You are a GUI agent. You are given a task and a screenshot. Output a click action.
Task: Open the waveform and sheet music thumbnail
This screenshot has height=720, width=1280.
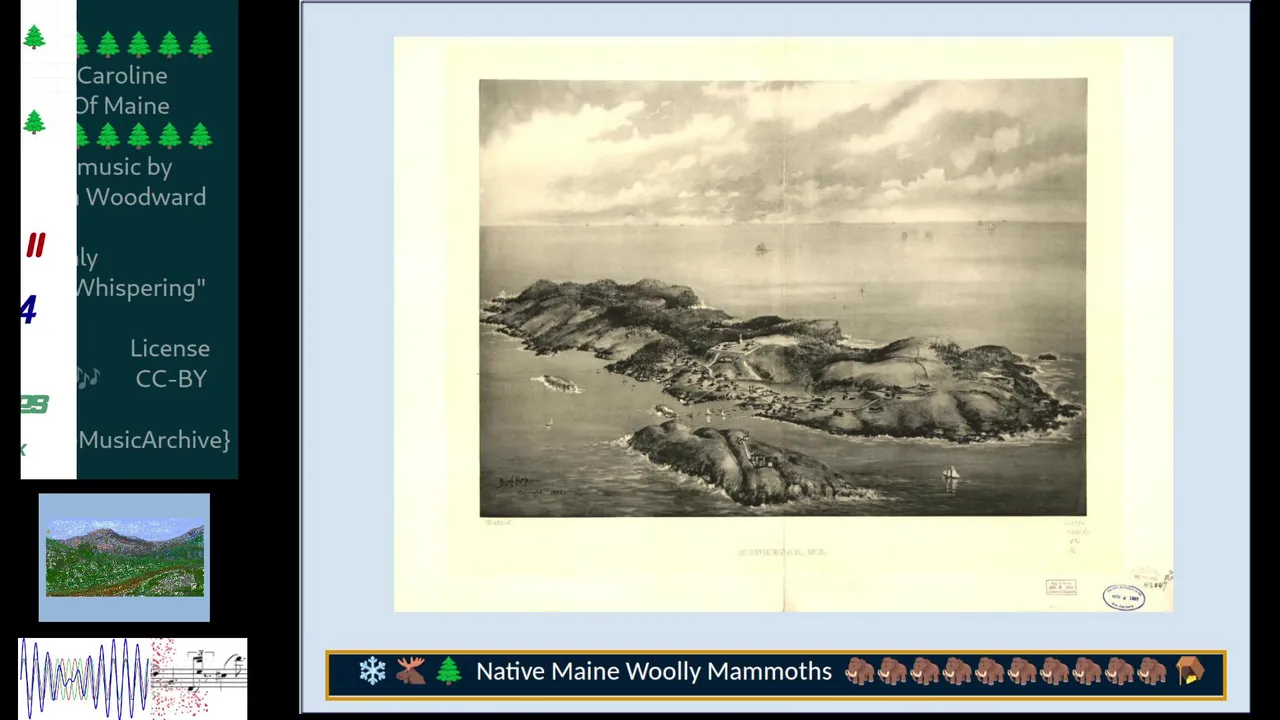pos(133,678)
